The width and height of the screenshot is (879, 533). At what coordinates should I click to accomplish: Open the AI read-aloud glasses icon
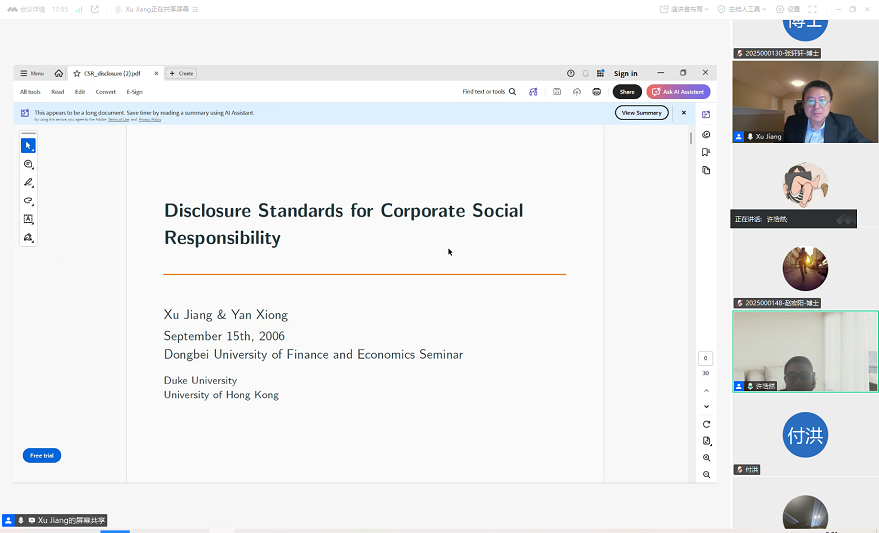(533, 92)
